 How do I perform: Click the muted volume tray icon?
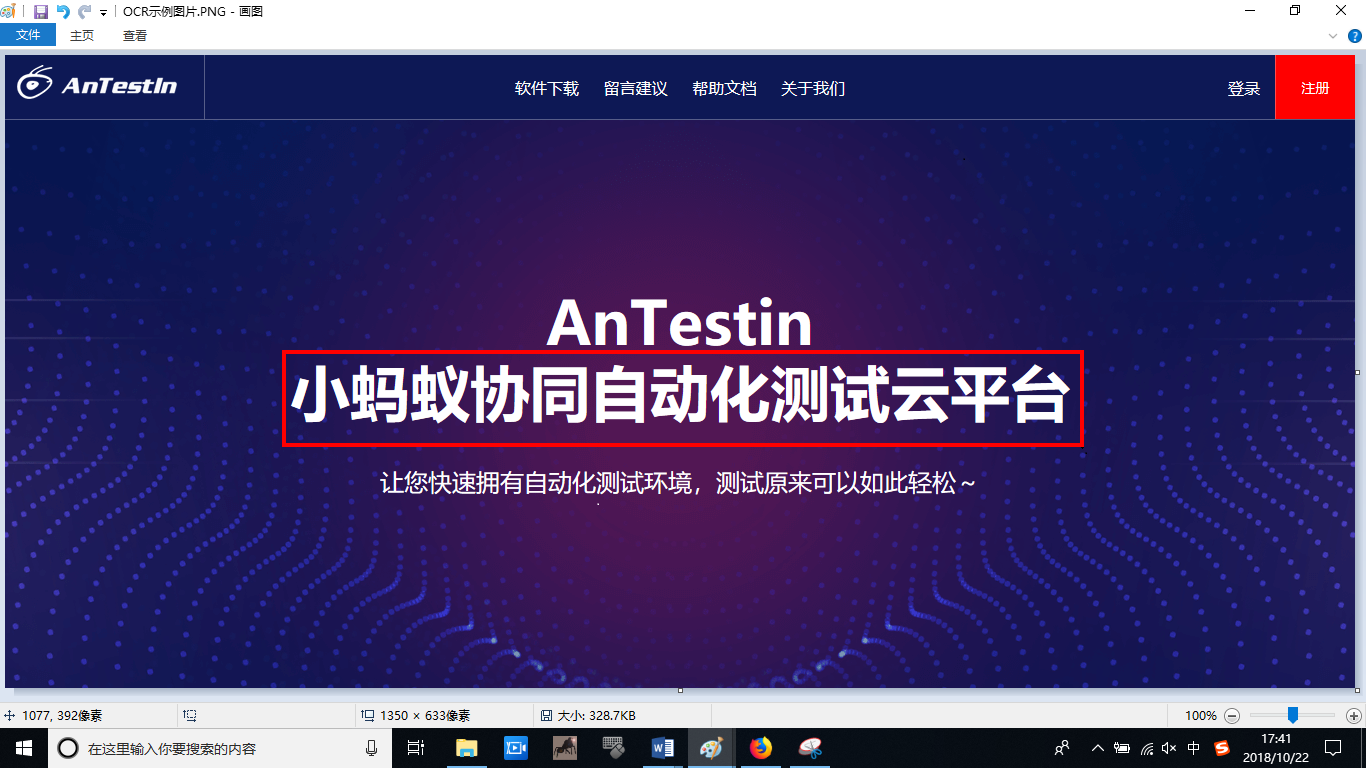(1169, 748)
